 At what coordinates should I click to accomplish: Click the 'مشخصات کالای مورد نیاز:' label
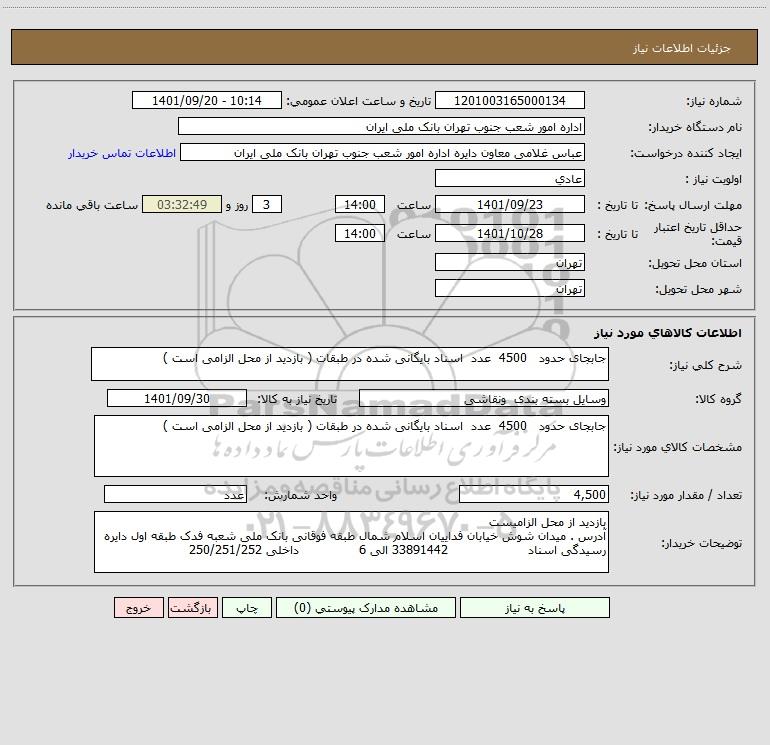pyautogui.click(x=678, y=447)
